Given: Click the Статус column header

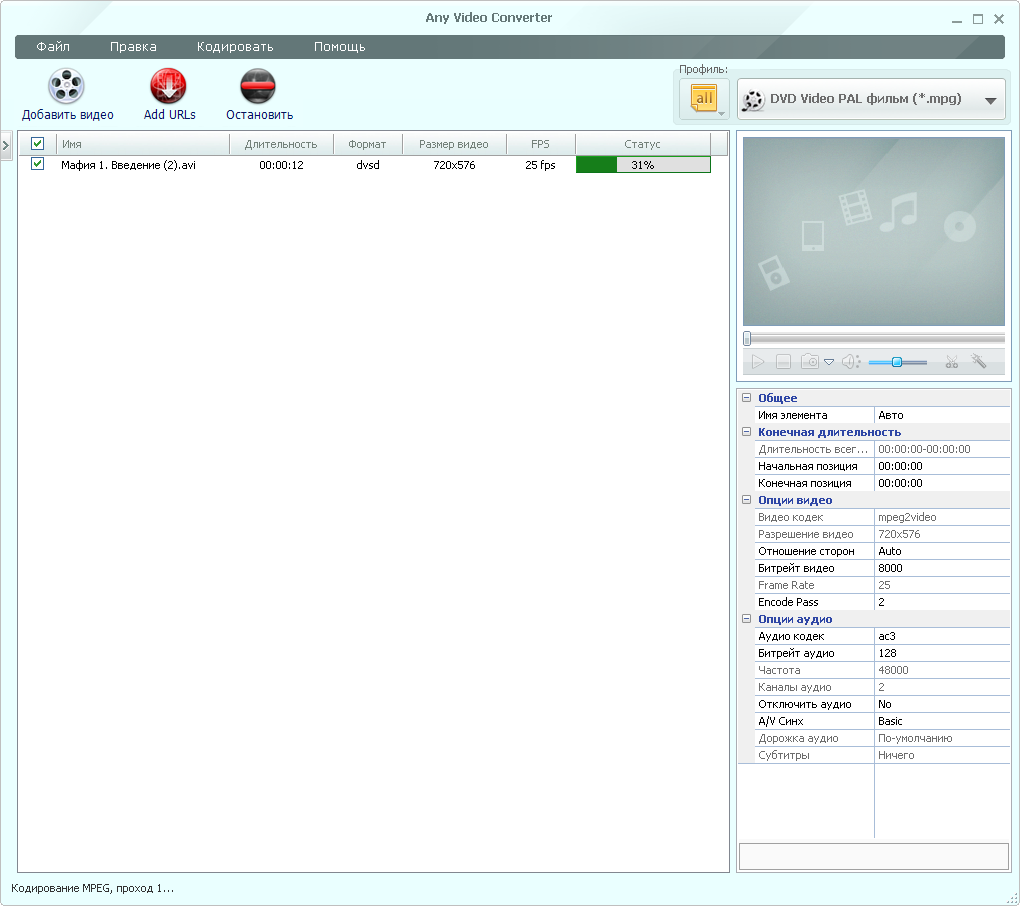Looking at the screenshot, I should 643,144.
